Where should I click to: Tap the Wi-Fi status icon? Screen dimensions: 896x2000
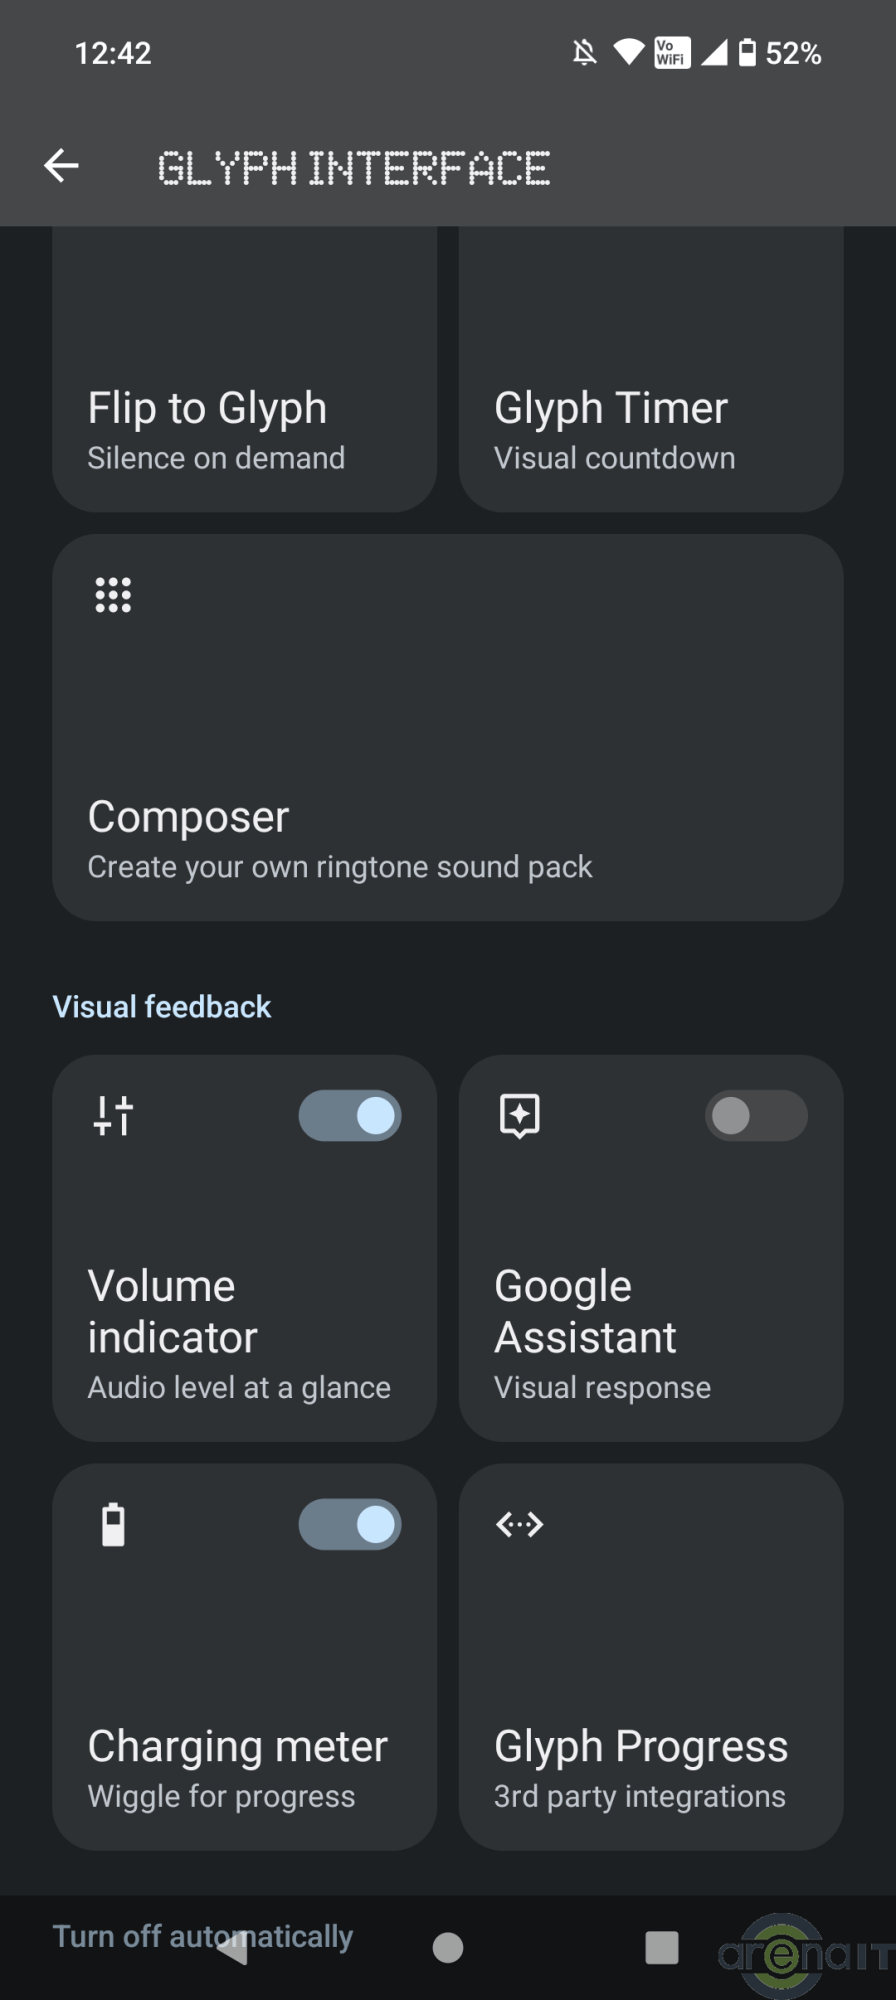click(628, 52)
